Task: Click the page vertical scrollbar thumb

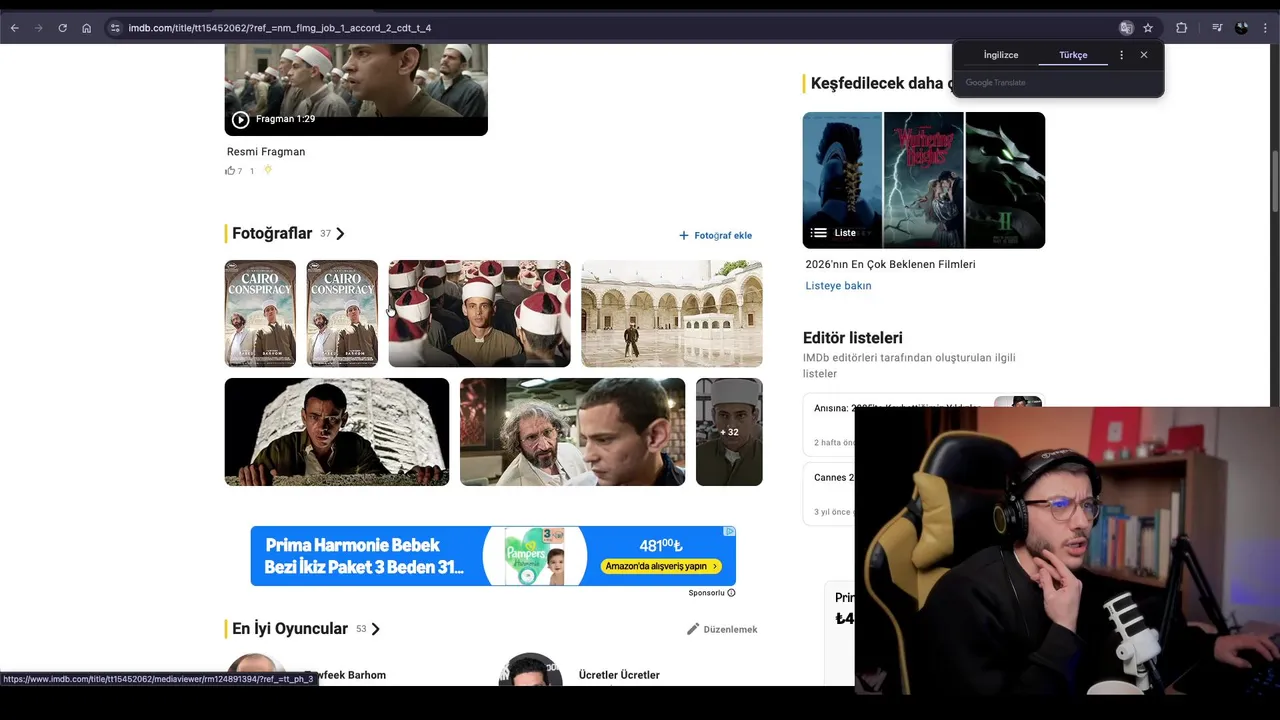Action: (1275, 180)
